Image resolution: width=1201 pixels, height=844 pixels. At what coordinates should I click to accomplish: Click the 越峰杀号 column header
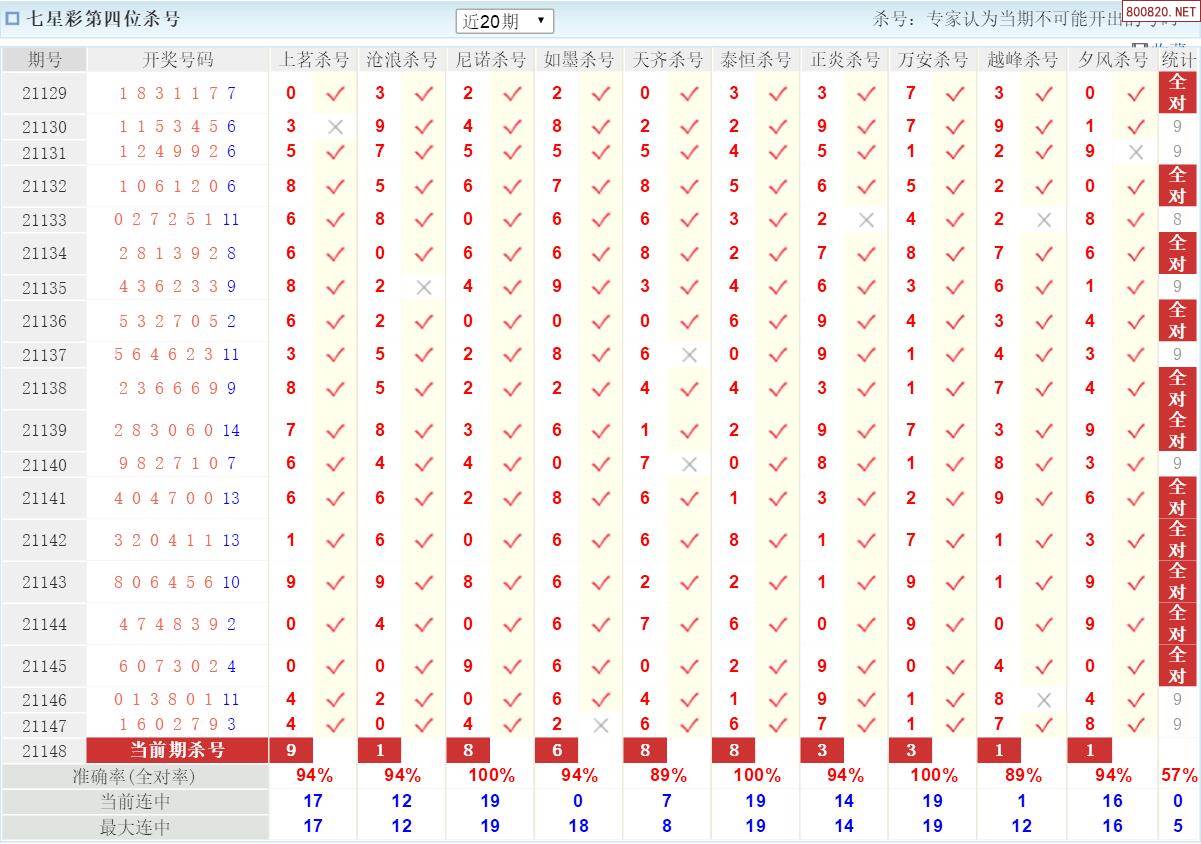tap(1022, 59)
